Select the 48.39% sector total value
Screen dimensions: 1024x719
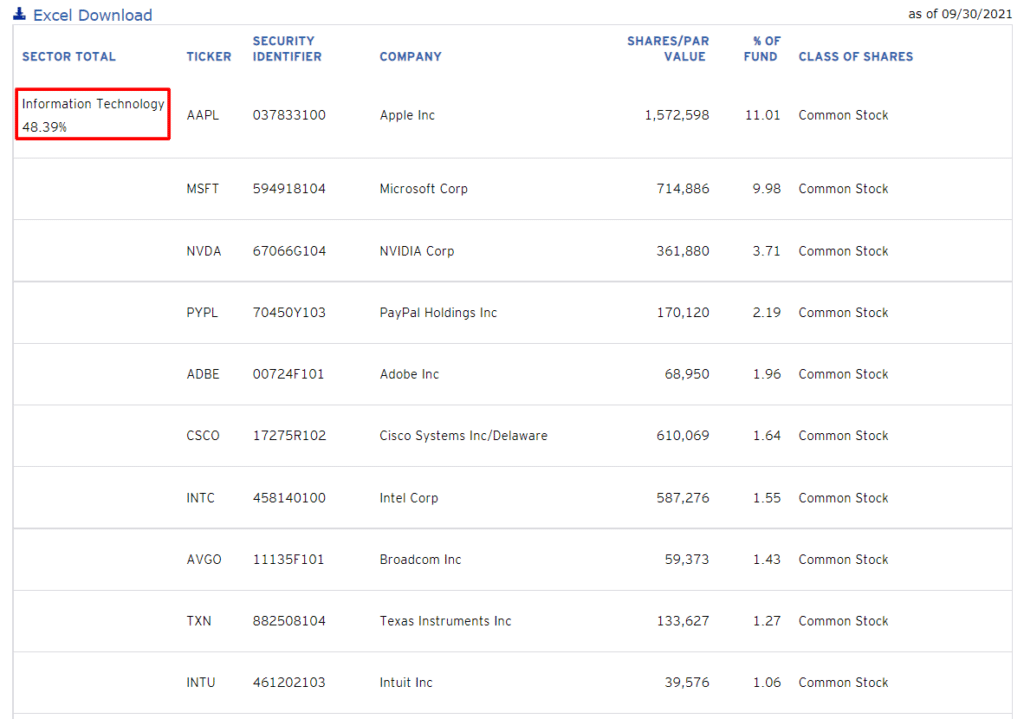[x=44, y=127]
